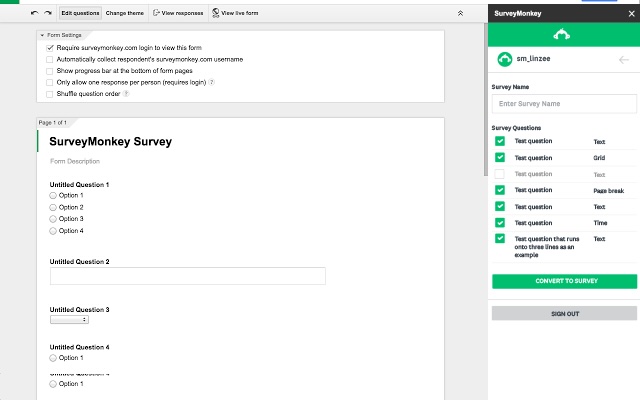Click the Time type label
Screen dimensions: 640x400
point(600,223)
